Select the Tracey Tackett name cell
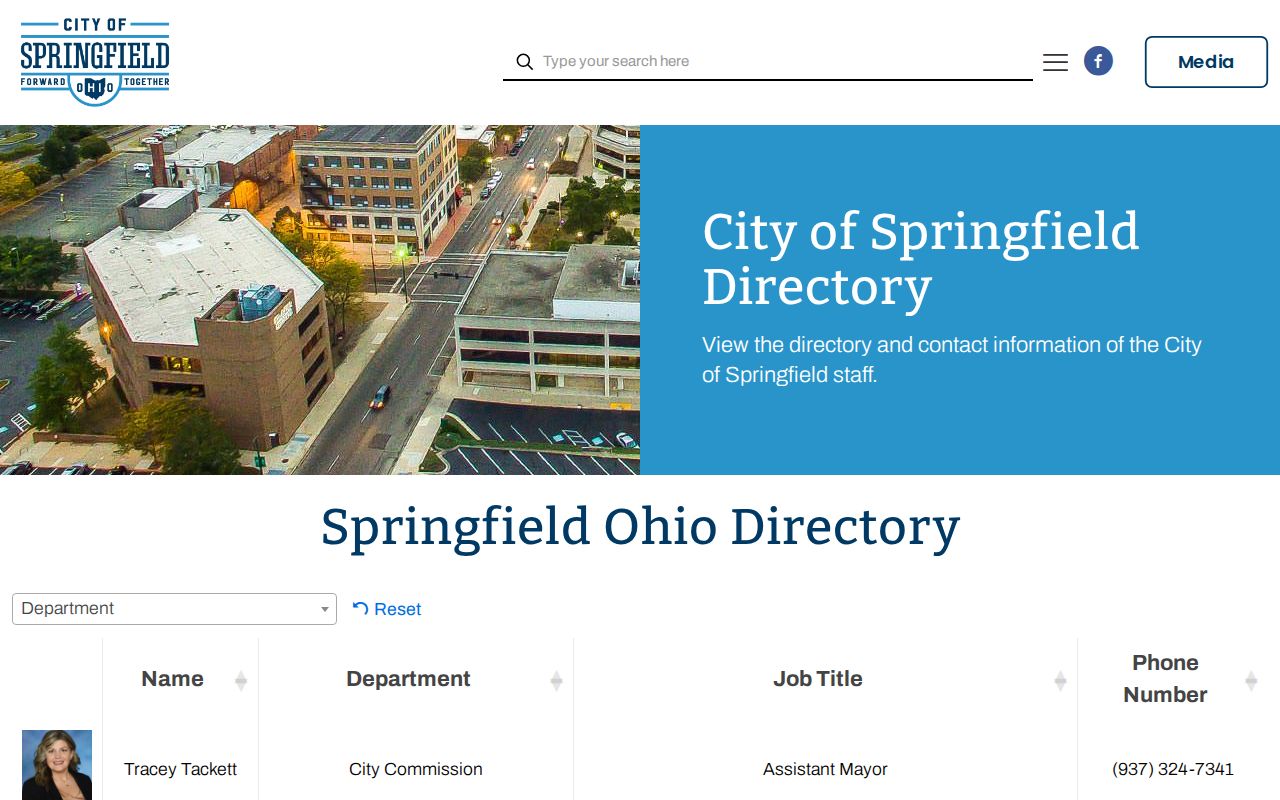 pos(180,769)
